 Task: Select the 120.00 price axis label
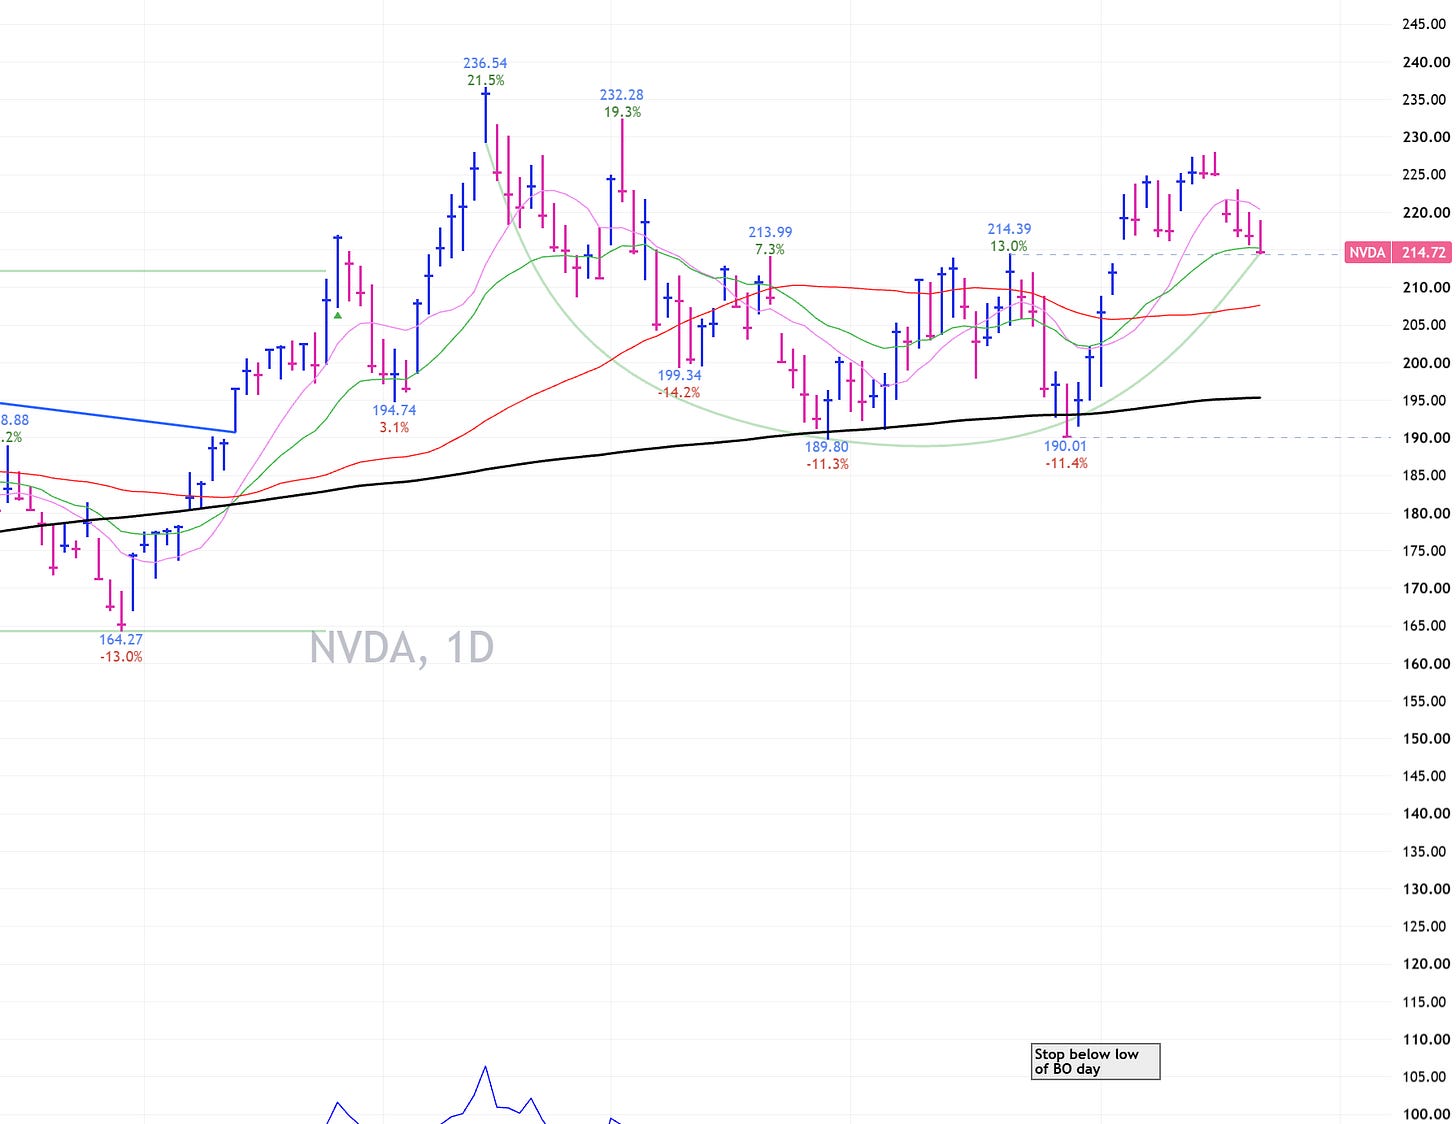tap(1425, 963)
